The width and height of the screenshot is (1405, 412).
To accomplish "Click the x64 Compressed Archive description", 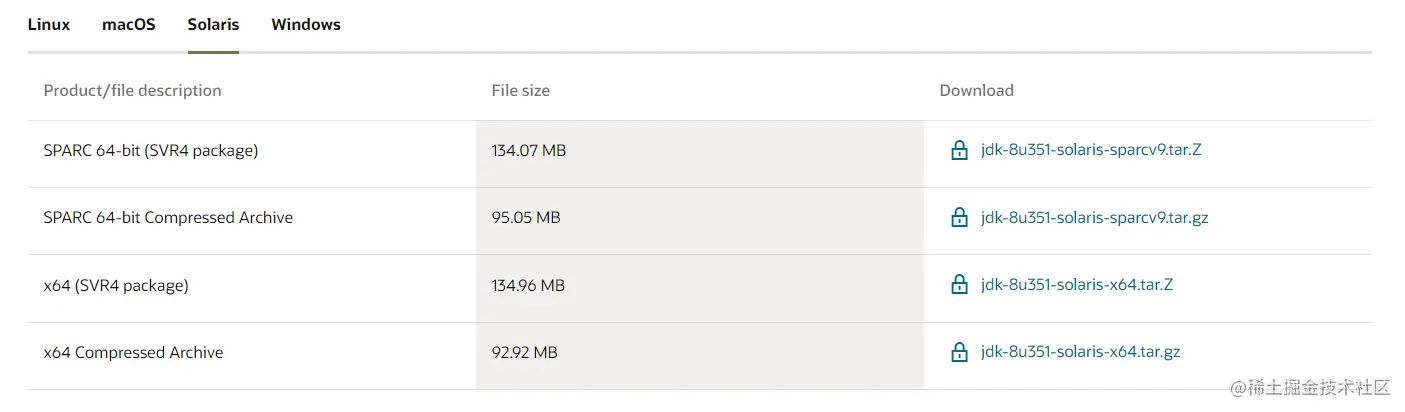I will pyautogui.click(x=134, y=352).
